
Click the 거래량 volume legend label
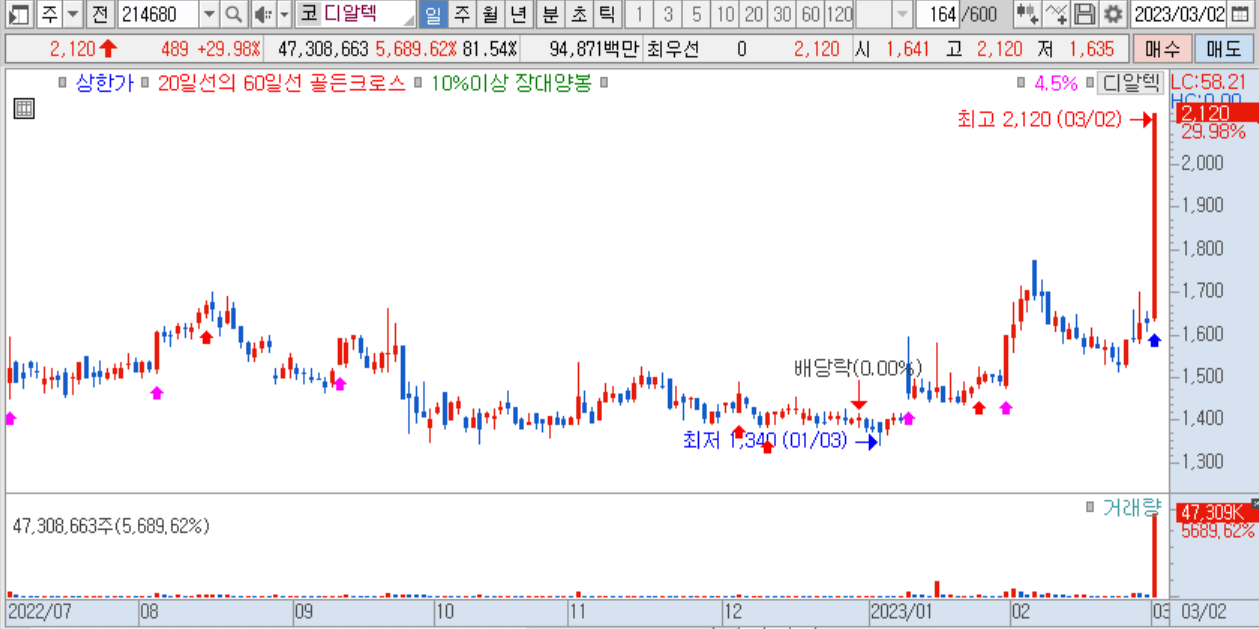pyautogui.click(x=1133, y=507)
